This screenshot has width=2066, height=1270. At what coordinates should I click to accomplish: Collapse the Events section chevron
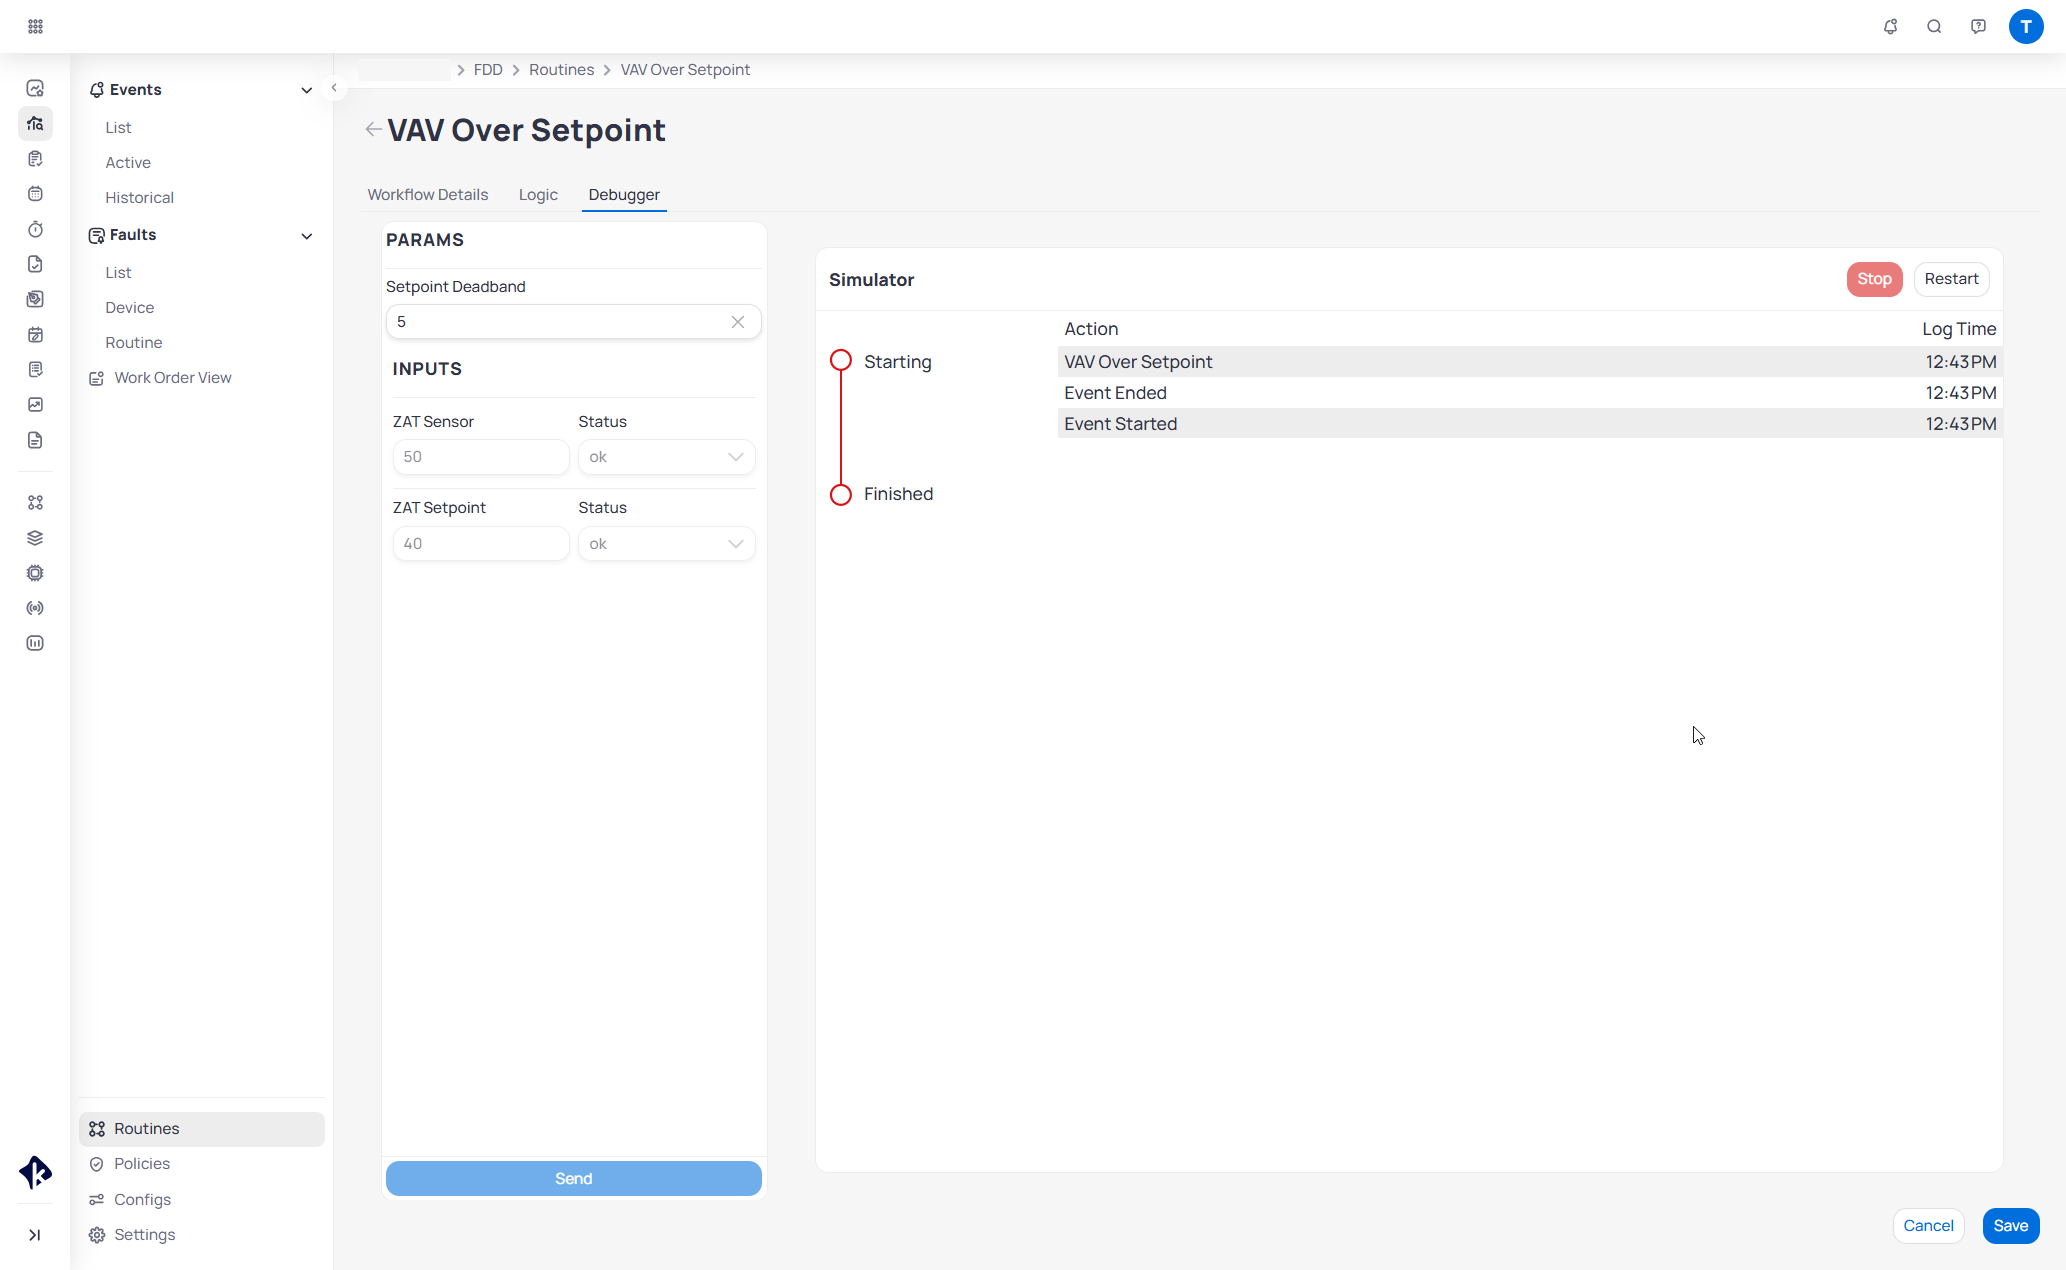coord(307,90)
